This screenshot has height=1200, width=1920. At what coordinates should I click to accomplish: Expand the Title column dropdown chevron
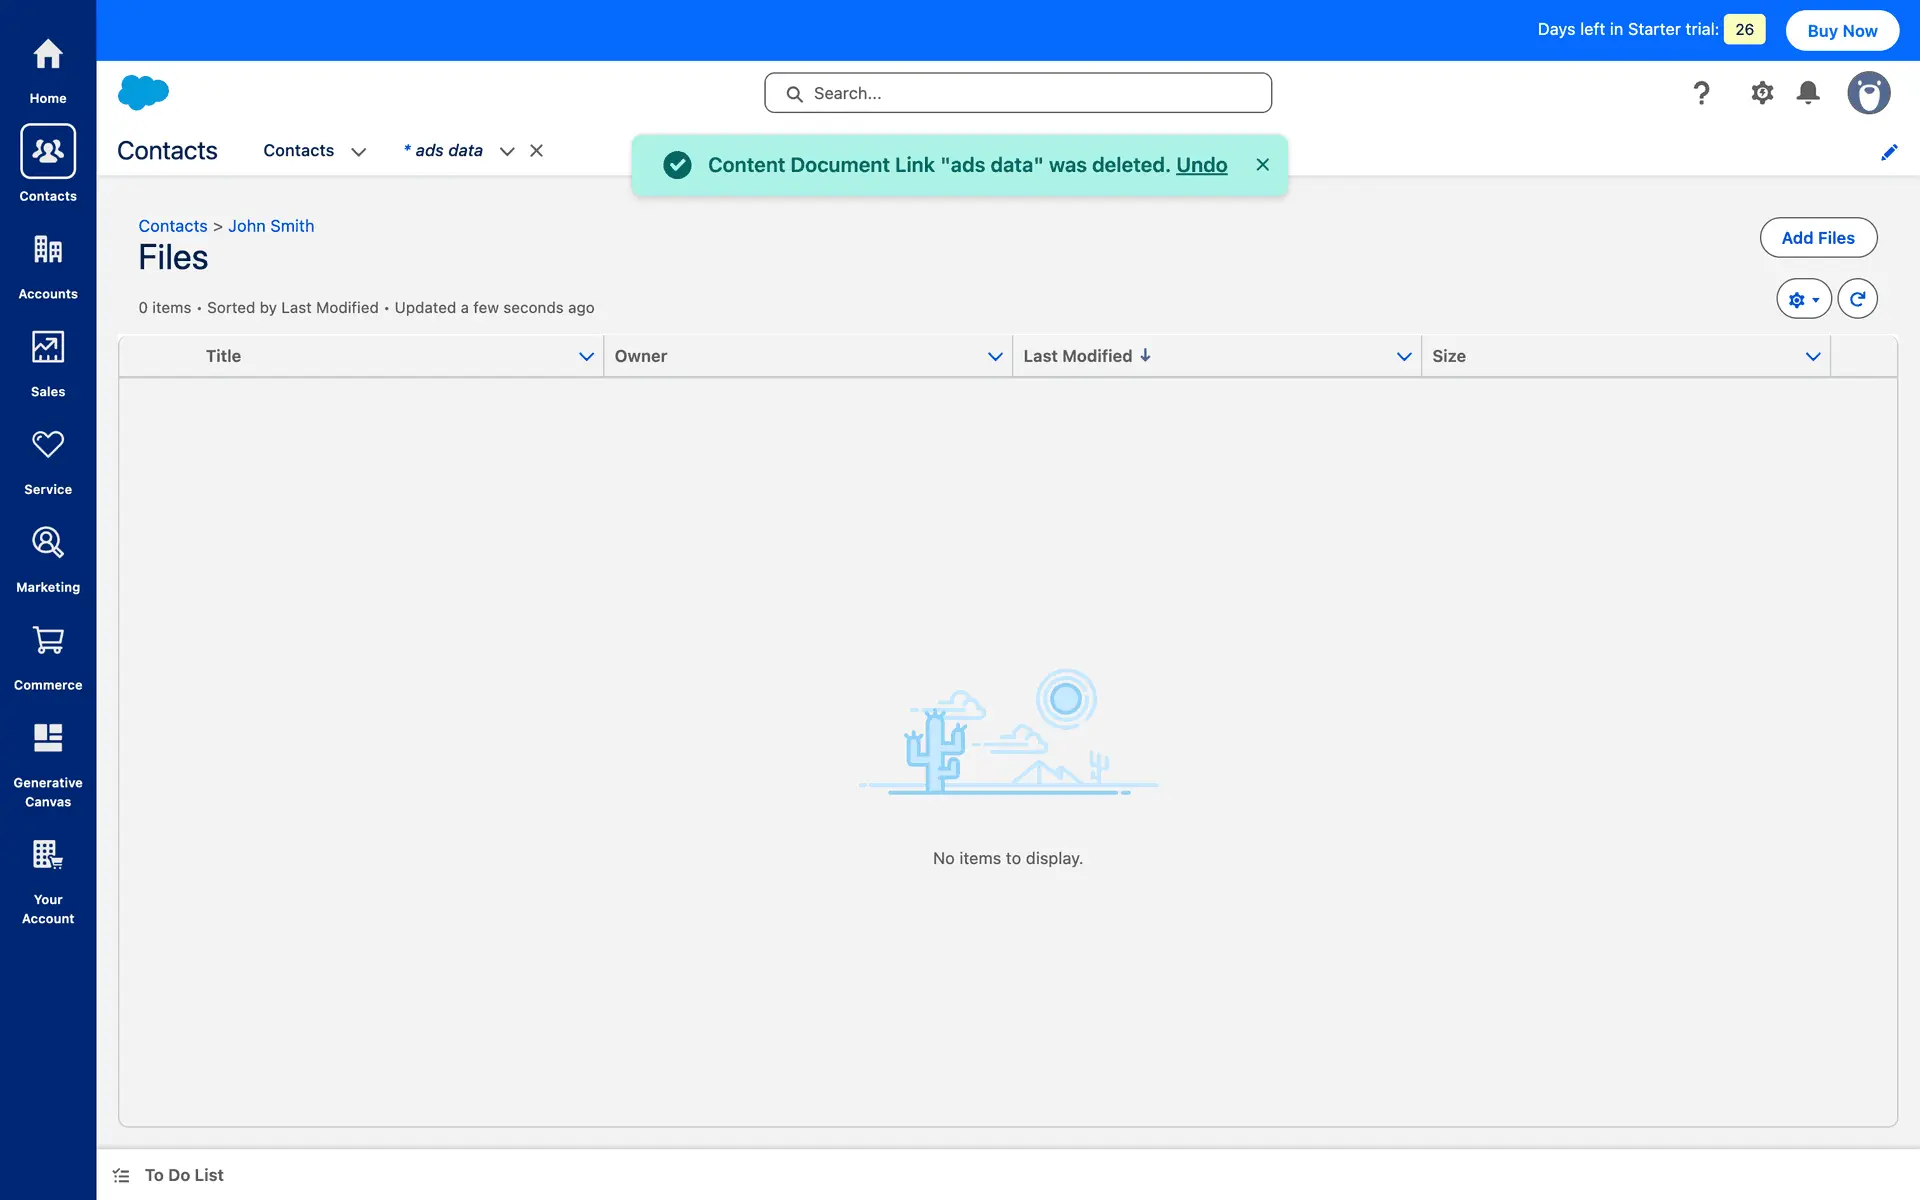[x=586, y=357]
